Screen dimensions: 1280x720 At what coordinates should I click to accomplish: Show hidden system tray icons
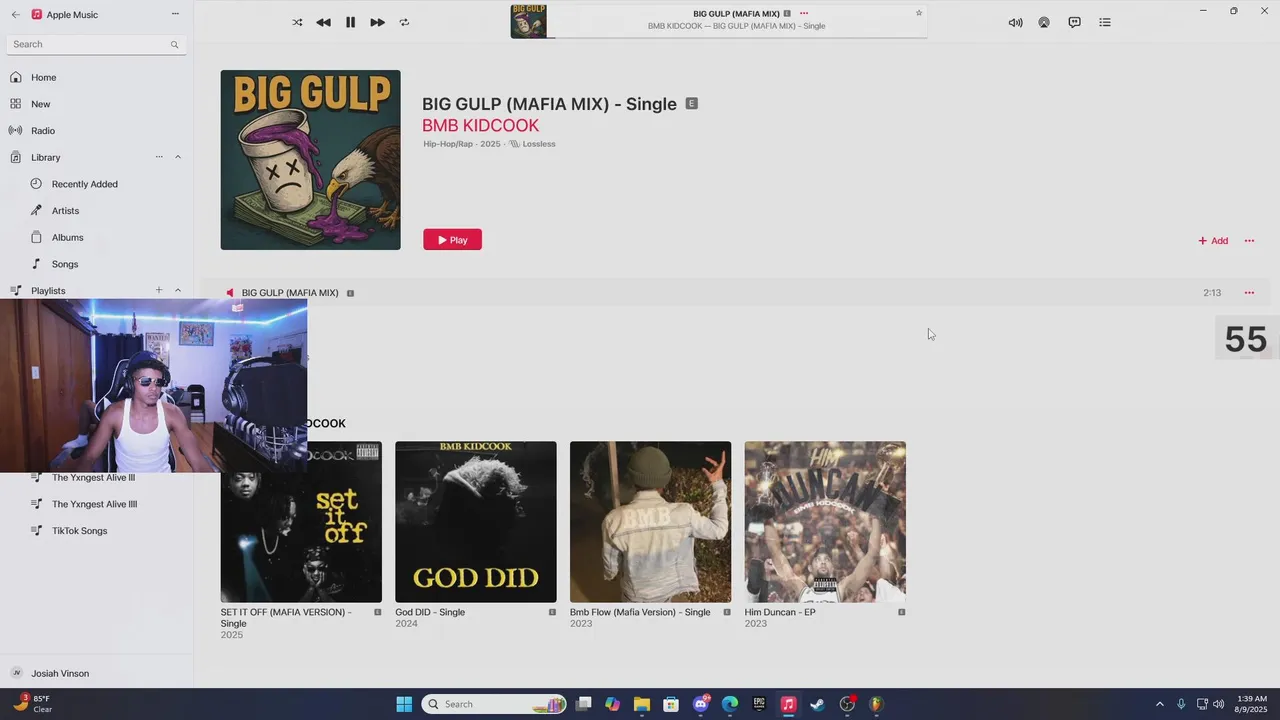click(x=1160, y=704)
